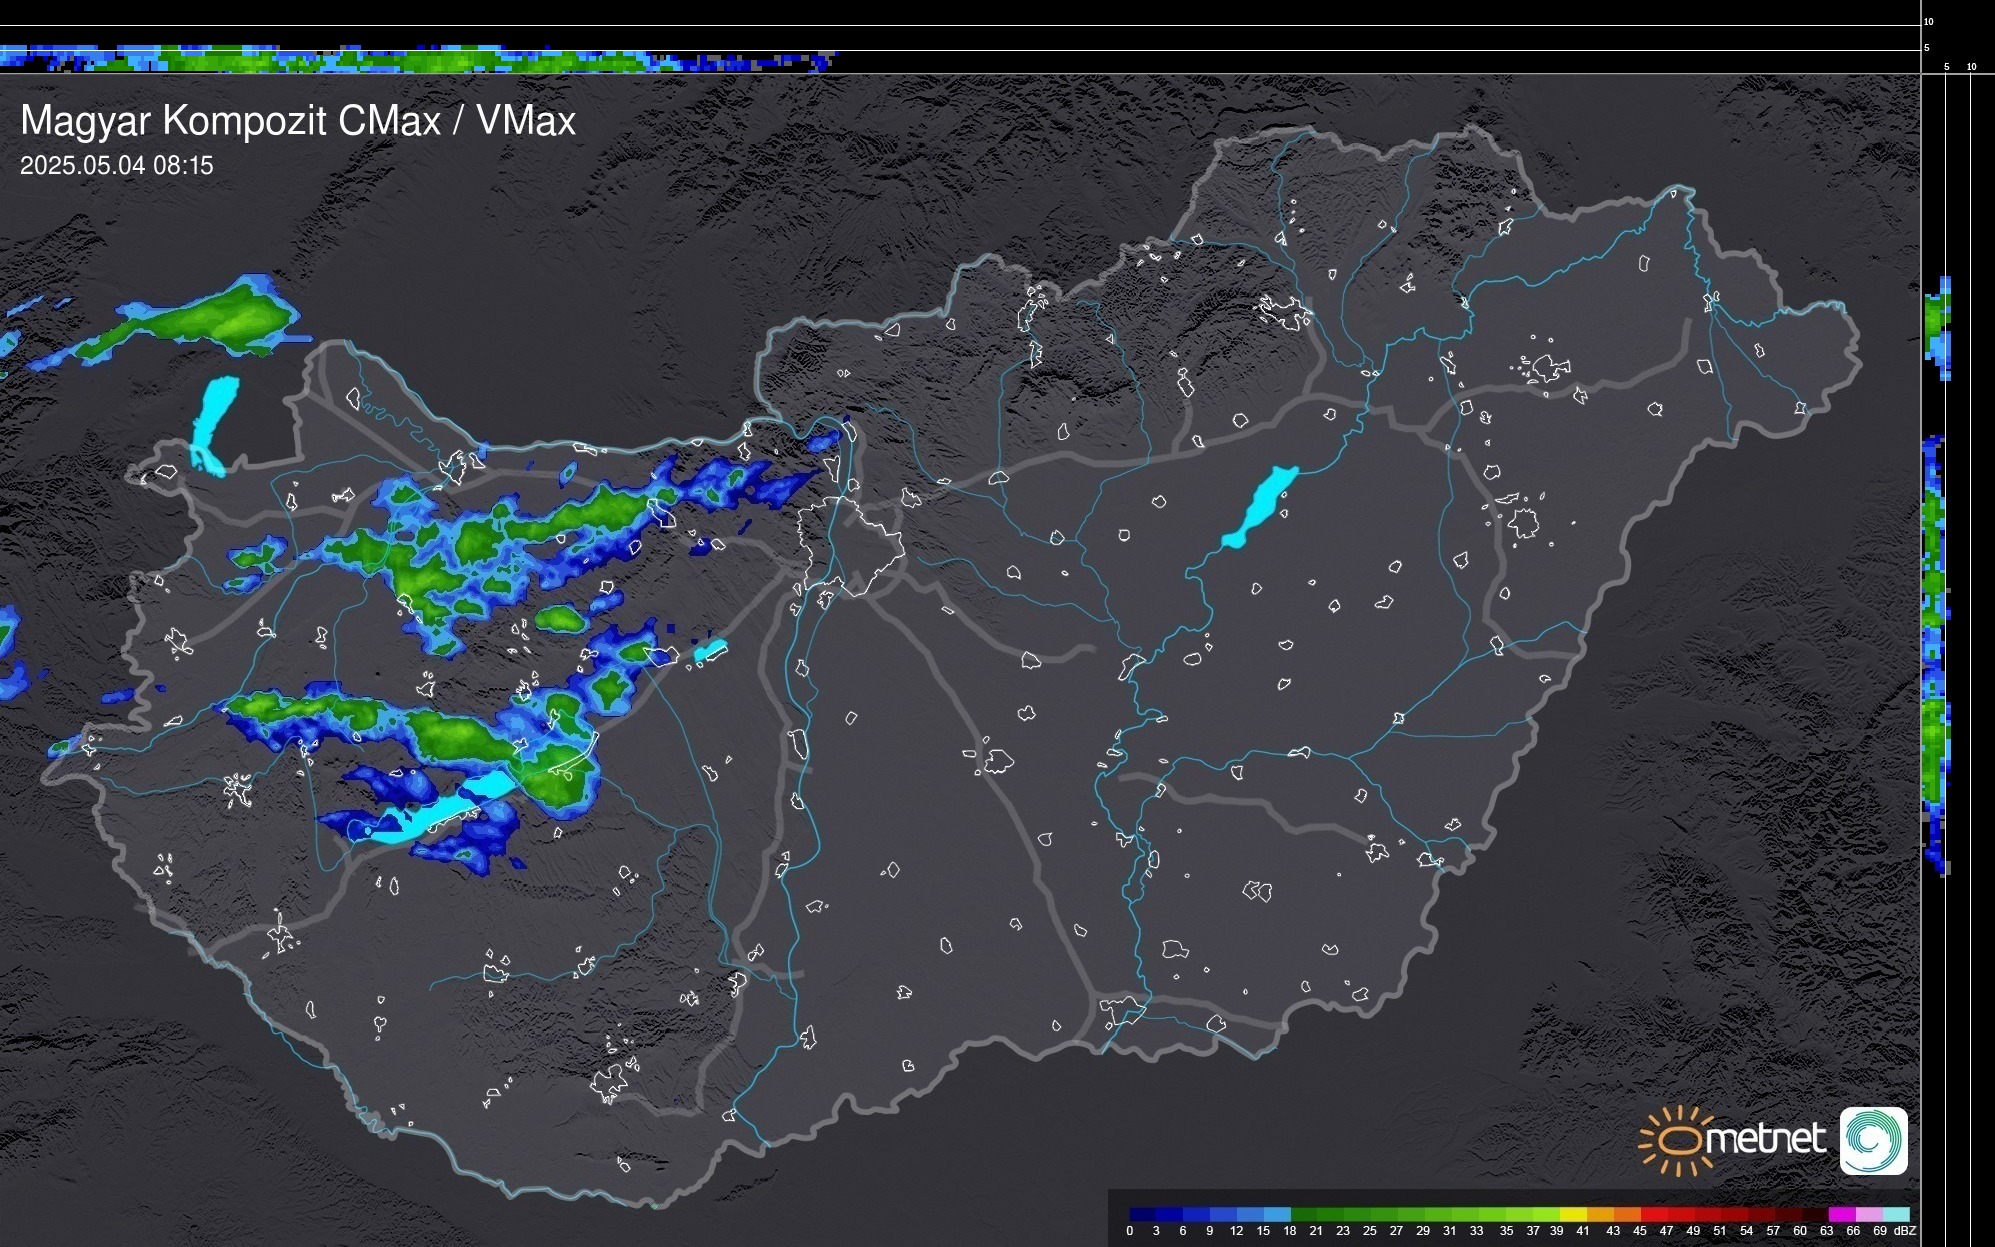Click the right-side VMax vertical profile strip
This screenshot has width=1995, height=1247.
point(1937,600)
